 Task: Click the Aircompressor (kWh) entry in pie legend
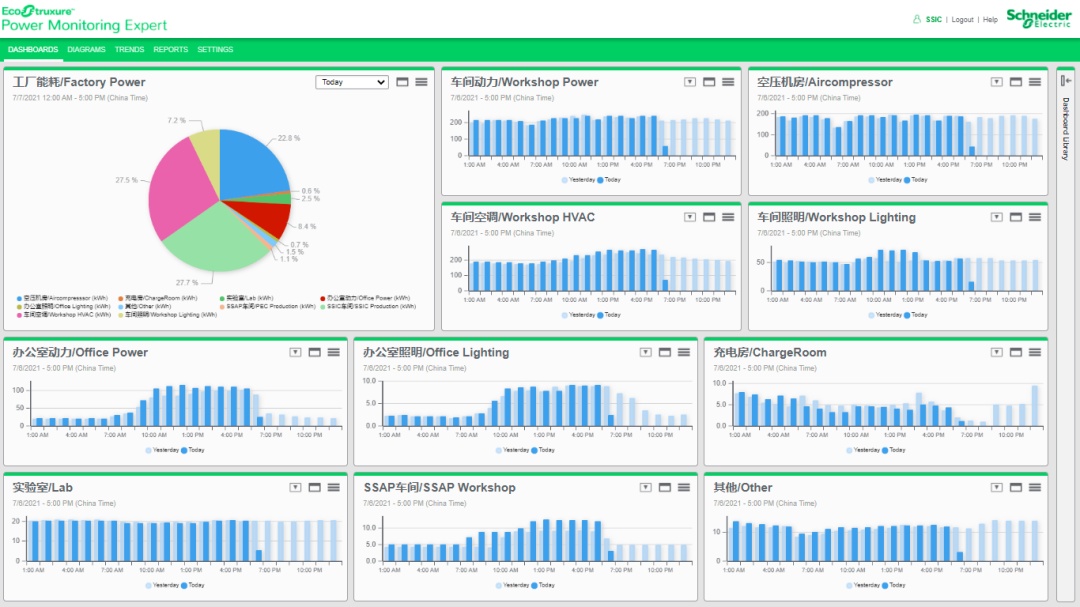pos(62,298)
